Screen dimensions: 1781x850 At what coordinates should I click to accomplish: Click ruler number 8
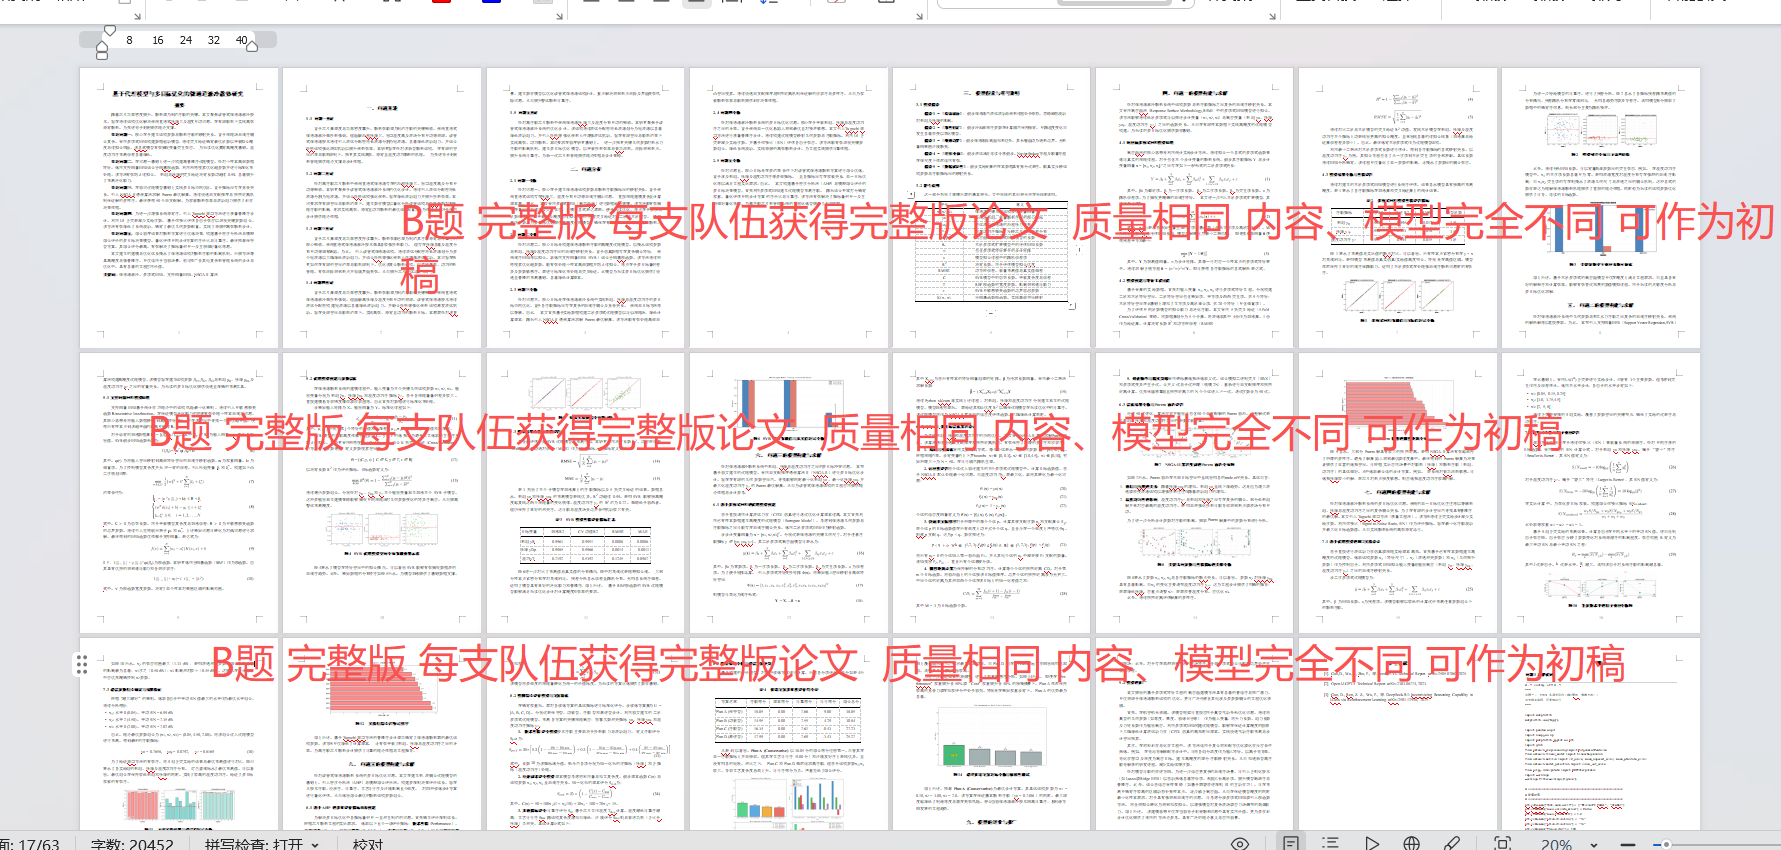[x=129, y=40]
